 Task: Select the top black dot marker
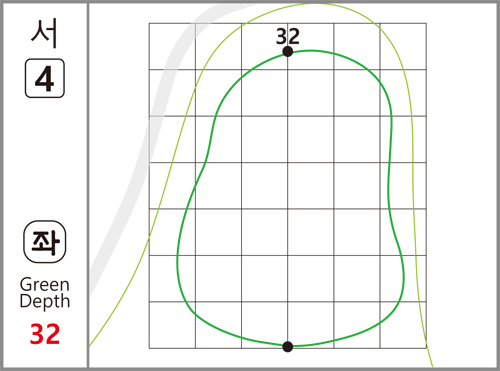point(288,52)
